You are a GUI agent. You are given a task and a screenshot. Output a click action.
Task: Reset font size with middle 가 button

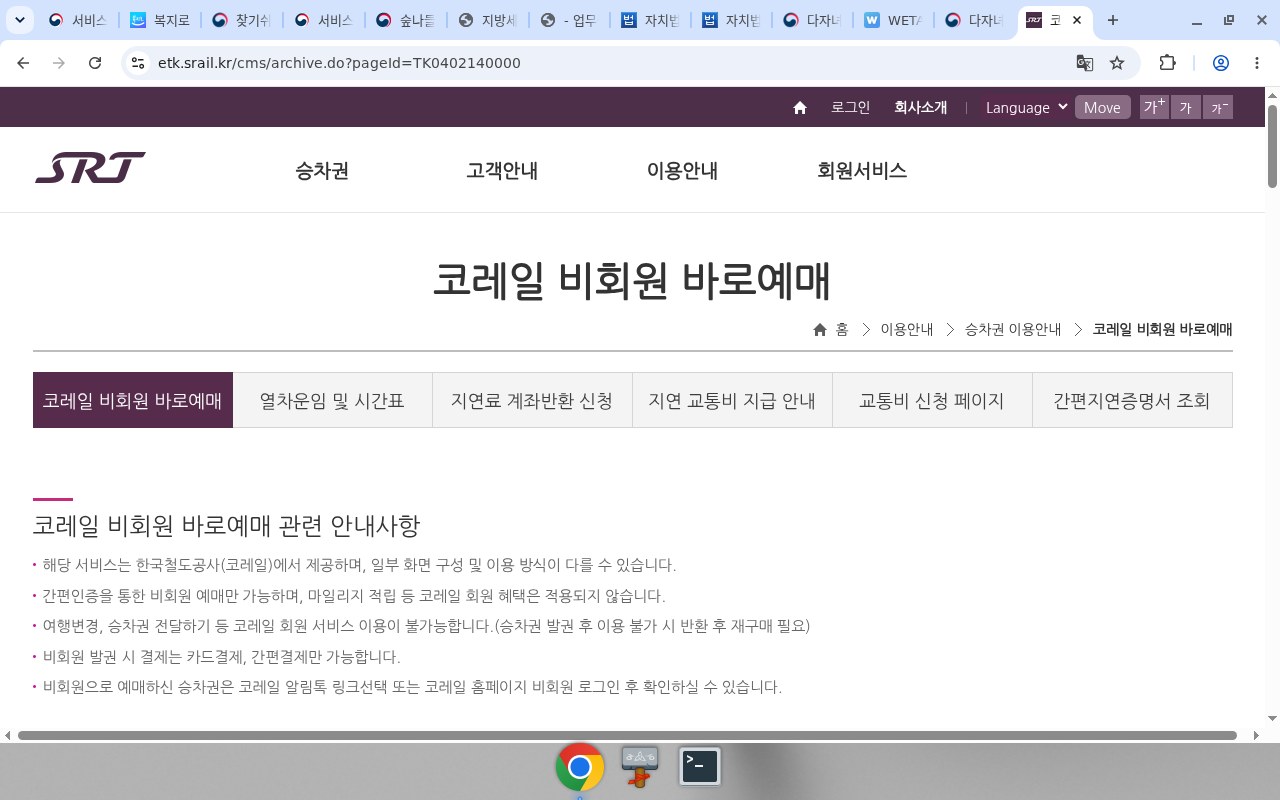click(1186, 107)
